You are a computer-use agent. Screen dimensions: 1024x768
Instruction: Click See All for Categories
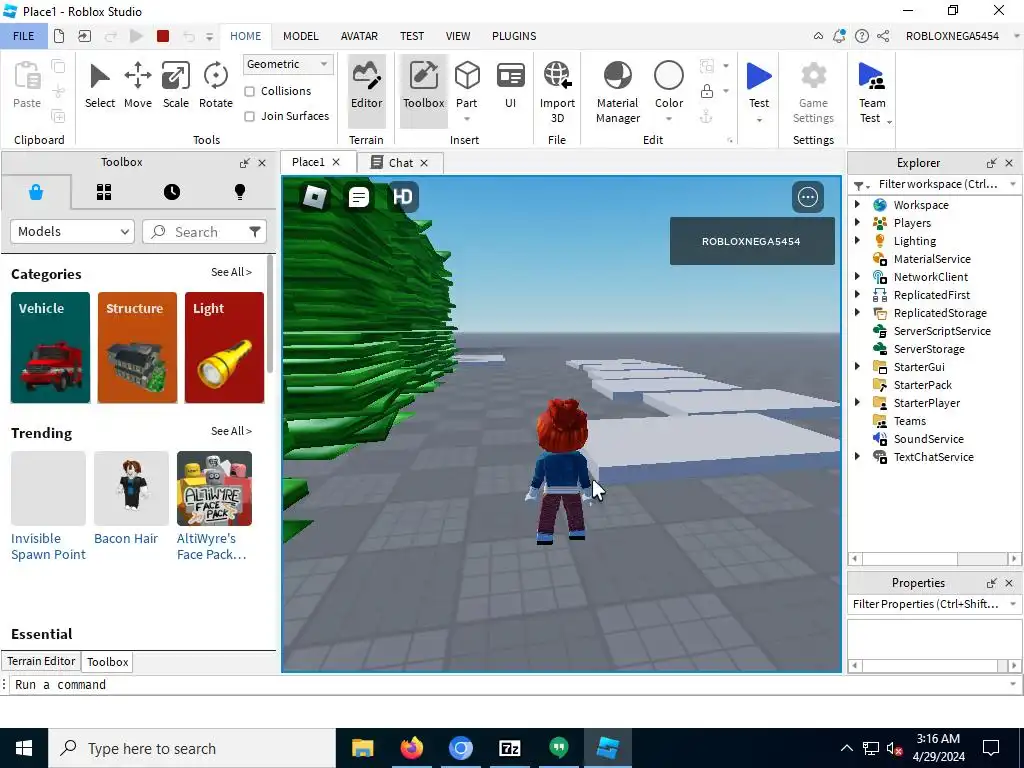coord(231,272)
